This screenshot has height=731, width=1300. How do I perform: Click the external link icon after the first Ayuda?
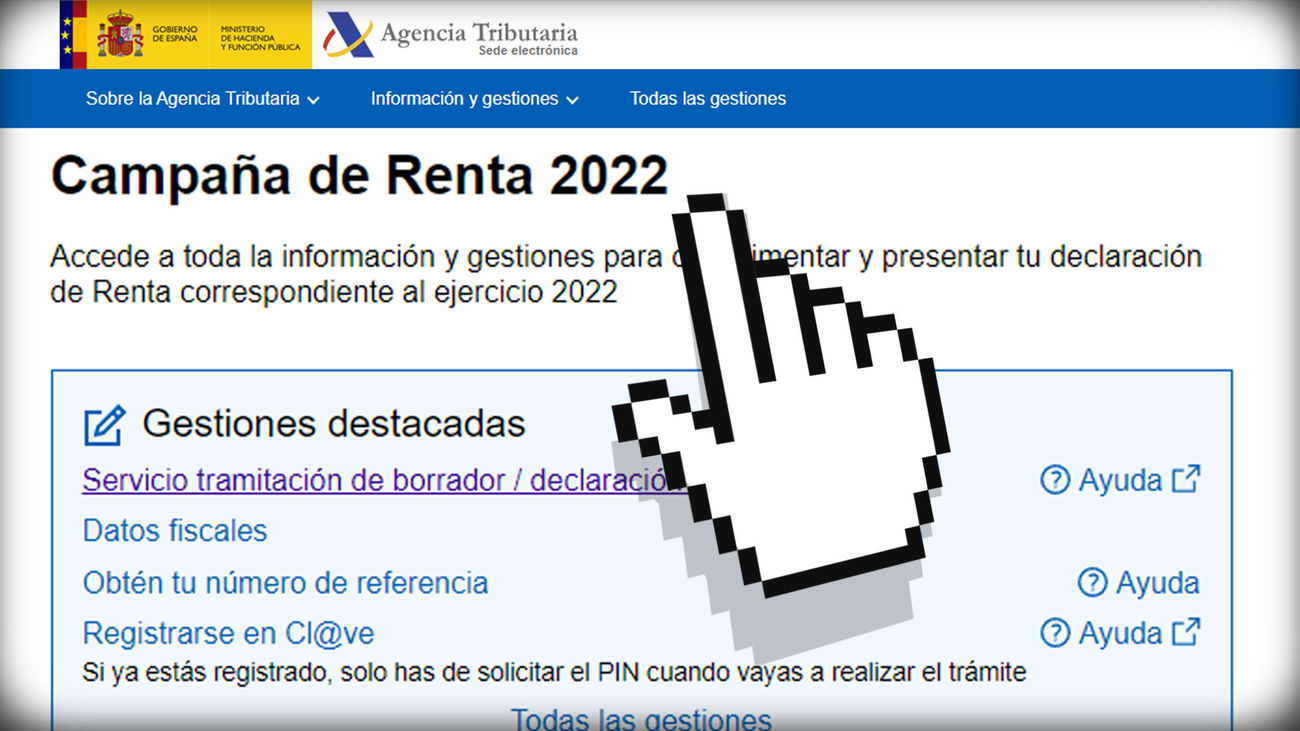[1186, 478]
